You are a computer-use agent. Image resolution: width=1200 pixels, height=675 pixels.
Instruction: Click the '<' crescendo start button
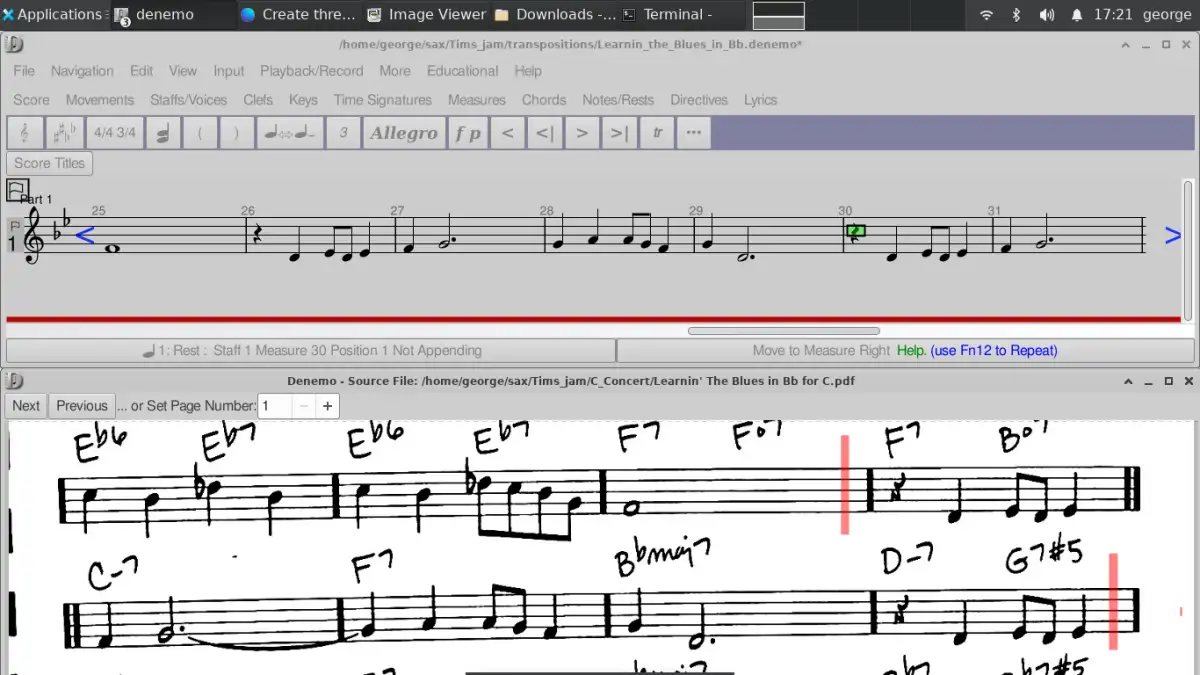(x=507, y=133)
